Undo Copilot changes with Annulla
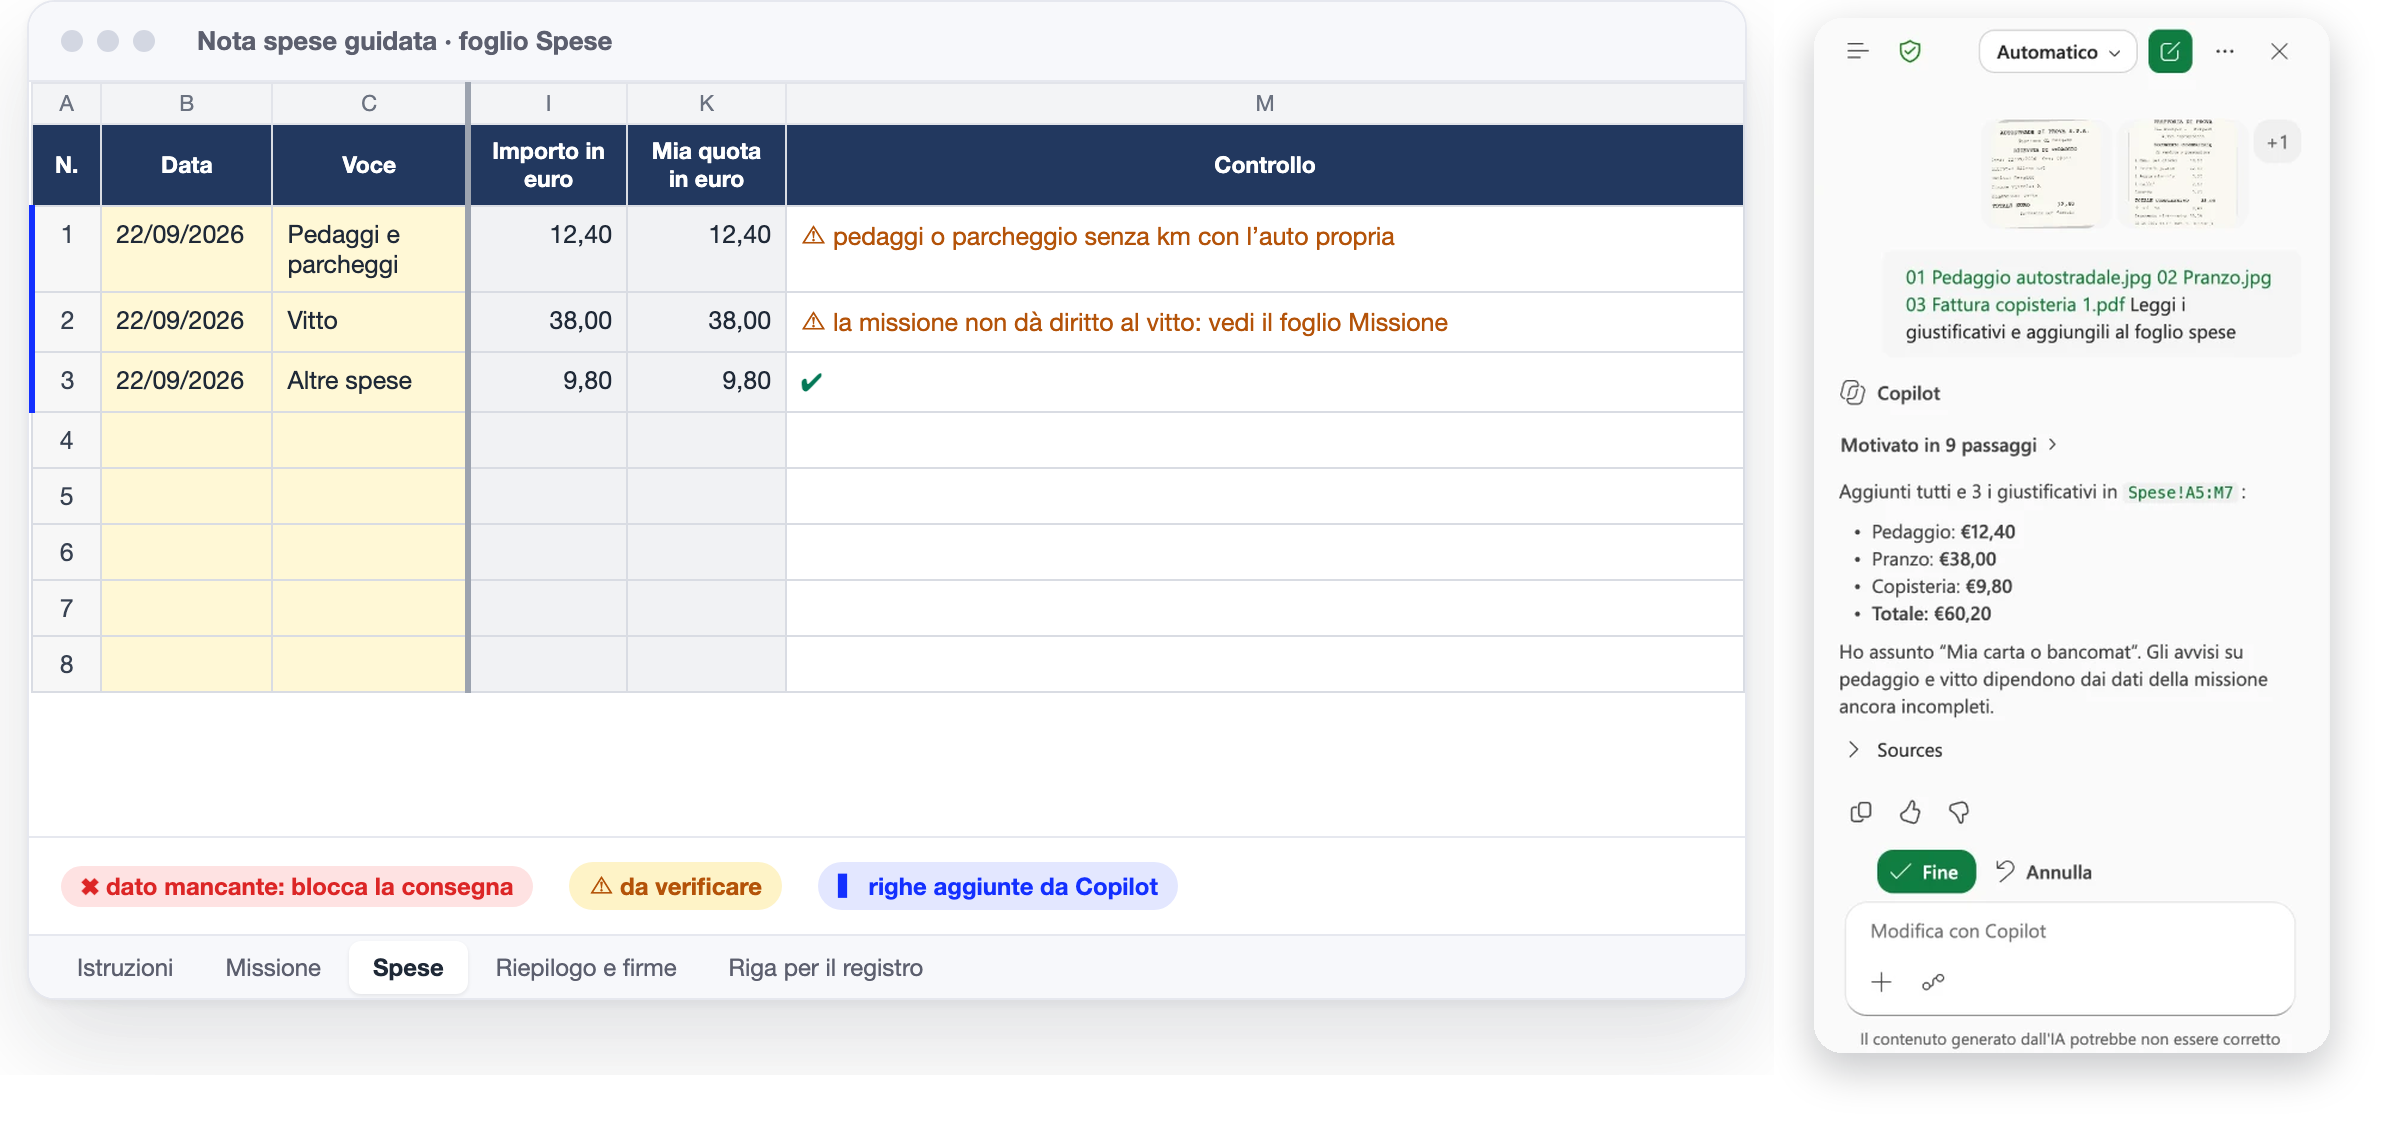This screenshot has width=2382, height=1121. click(x=2043, y=872)
